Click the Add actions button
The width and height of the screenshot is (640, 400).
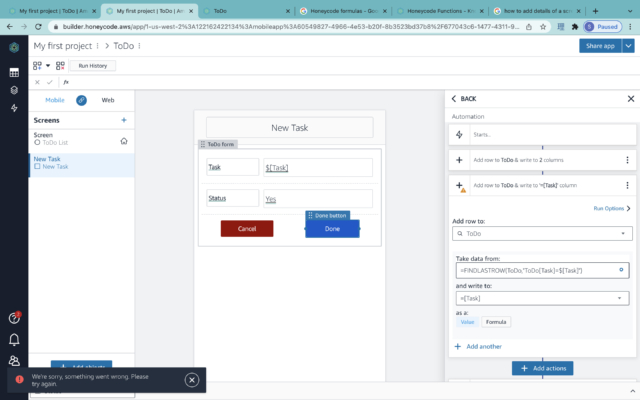pos(542,368)
